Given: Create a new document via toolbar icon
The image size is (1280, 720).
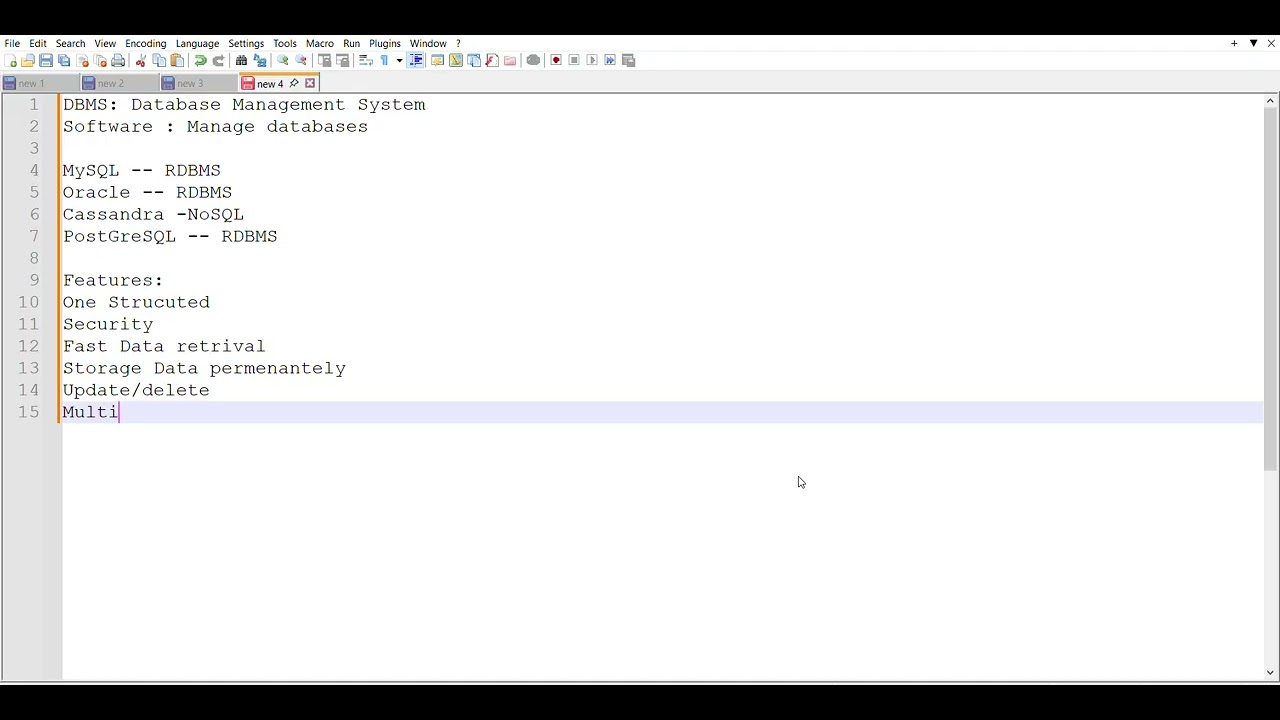Looking at the screenshot, I should tap(11, 60).
